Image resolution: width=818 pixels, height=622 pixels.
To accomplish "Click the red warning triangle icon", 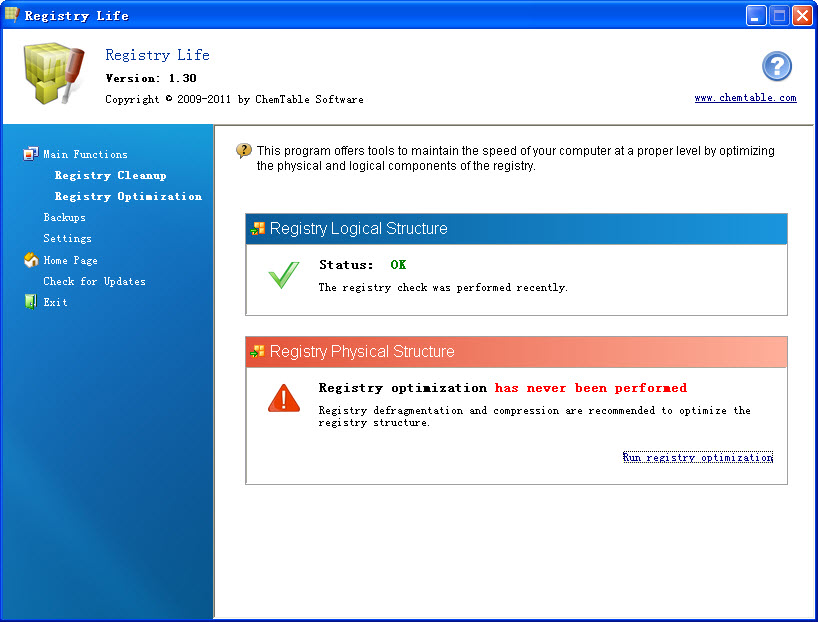I will click(x=284, y=398).
